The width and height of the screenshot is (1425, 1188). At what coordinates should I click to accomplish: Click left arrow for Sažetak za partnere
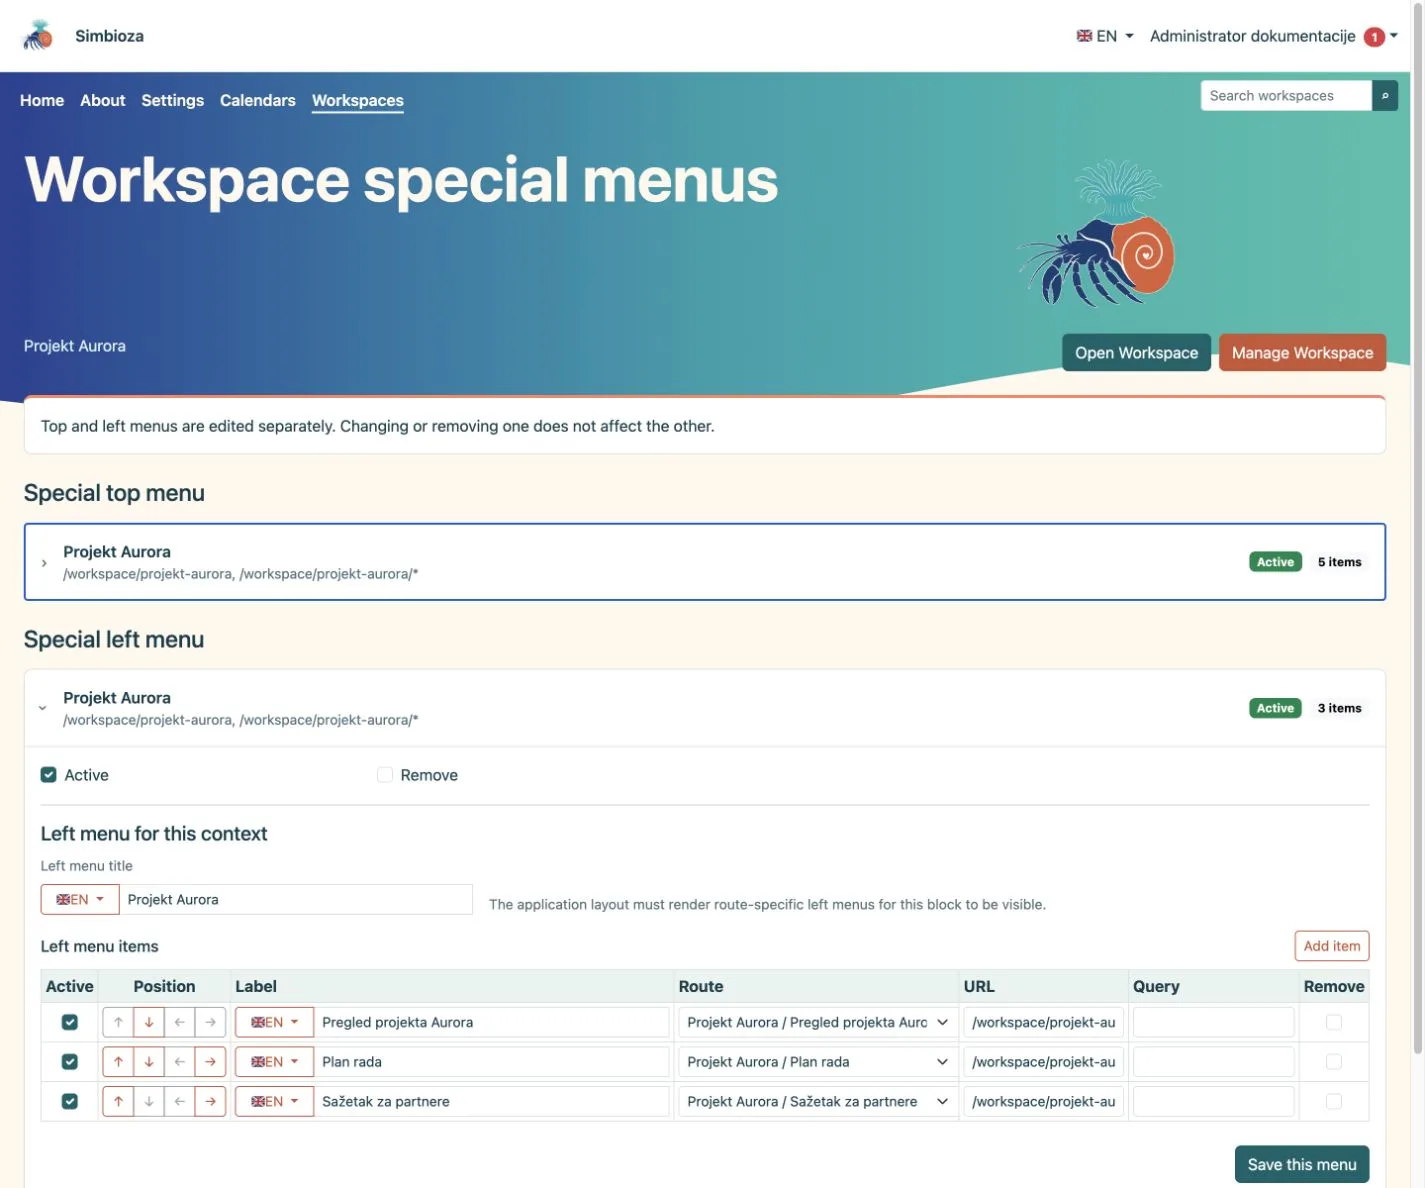(x=180, y=1101)
